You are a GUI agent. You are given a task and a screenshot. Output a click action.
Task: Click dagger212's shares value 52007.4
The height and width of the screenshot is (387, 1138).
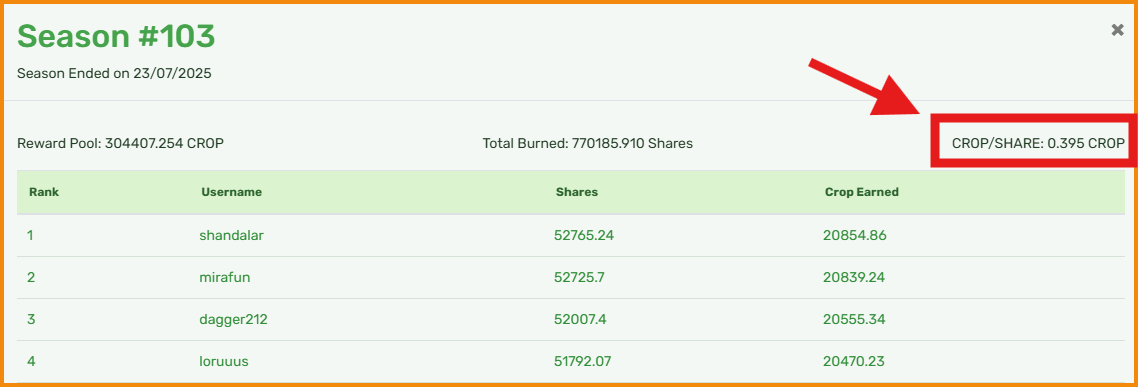581,319
